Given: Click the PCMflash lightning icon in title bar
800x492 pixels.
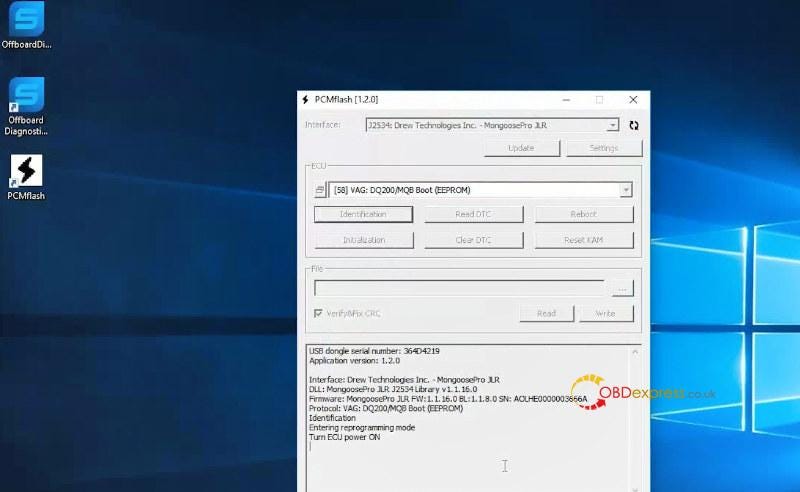Looking at the screenshot, I should coord(305,100).
